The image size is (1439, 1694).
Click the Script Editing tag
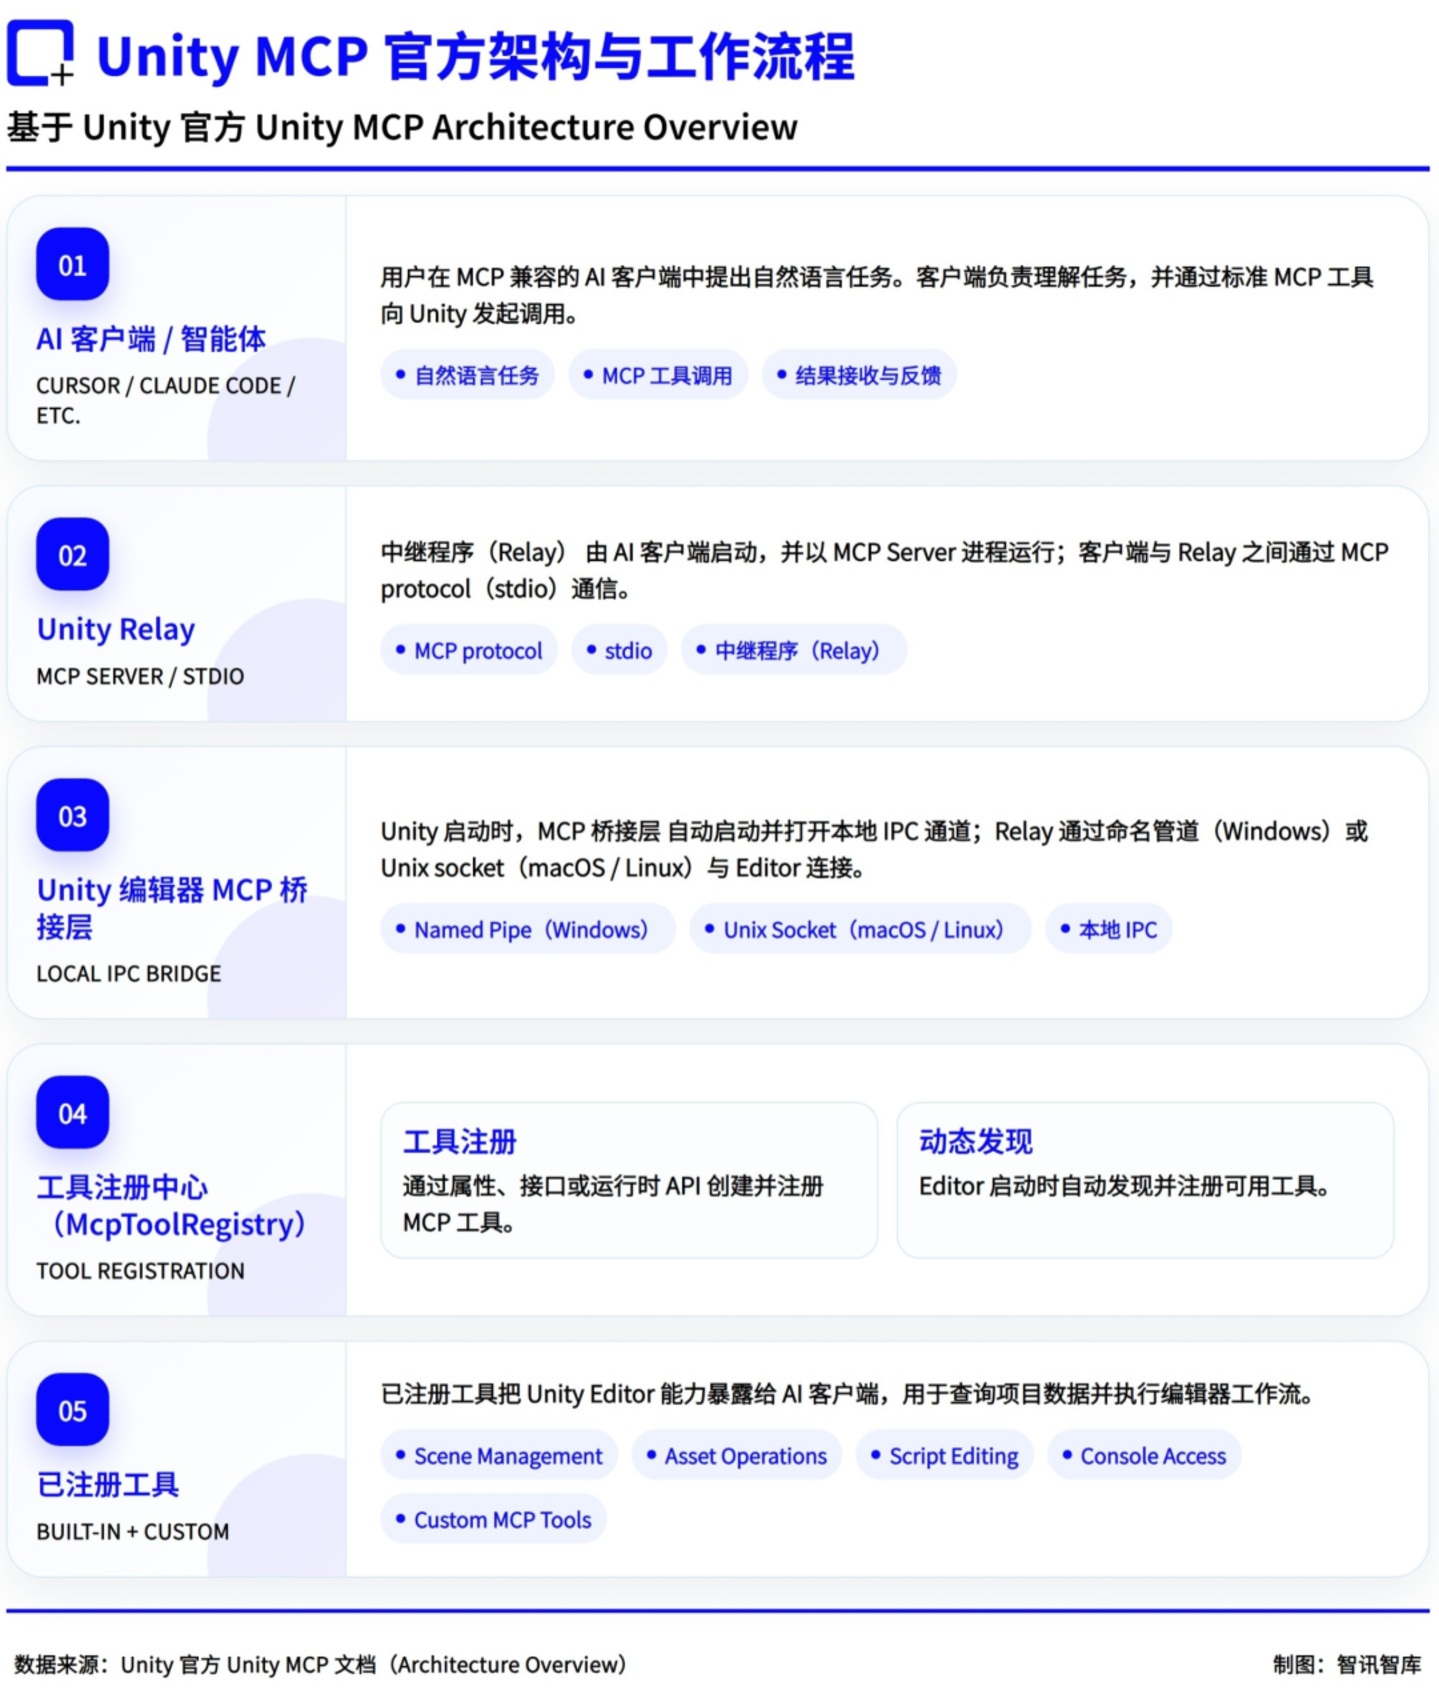[x=945, y=1456]
